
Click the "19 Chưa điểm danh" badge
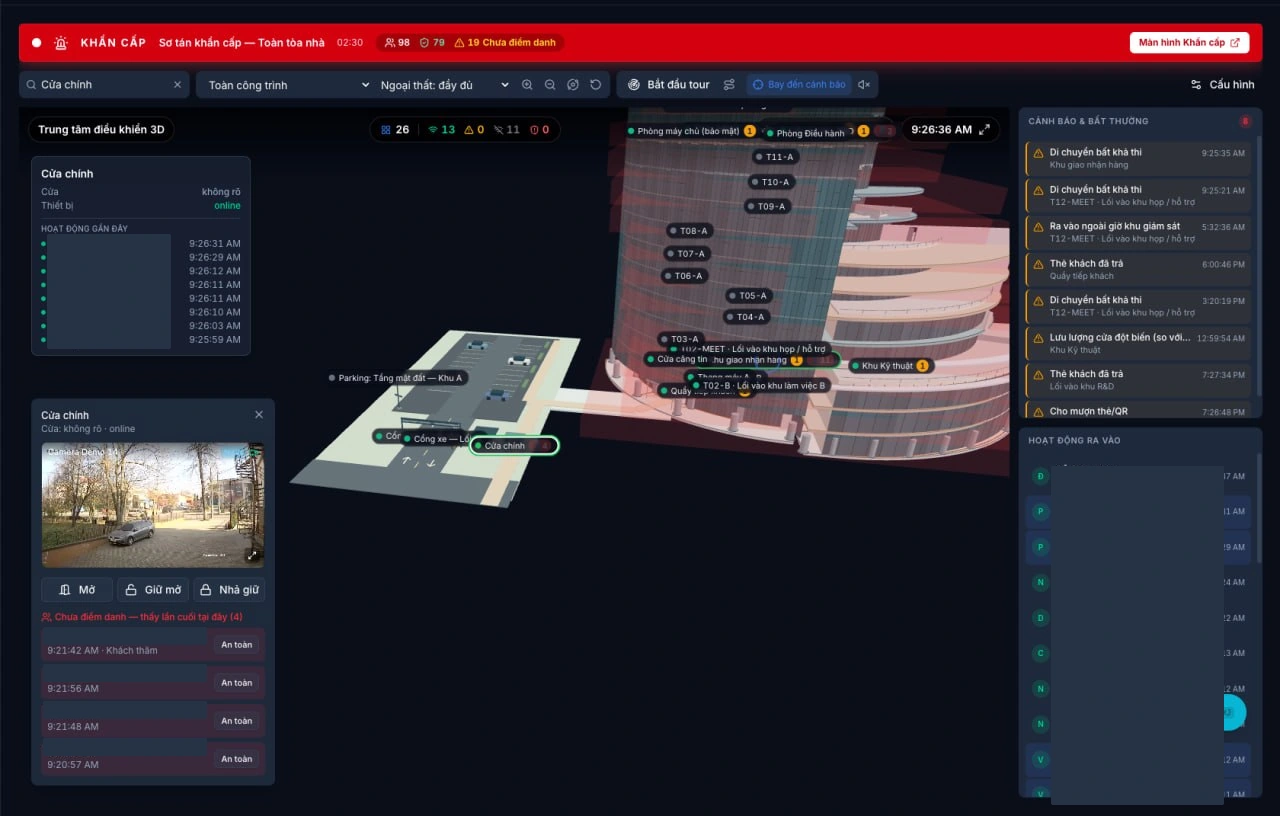507,43
